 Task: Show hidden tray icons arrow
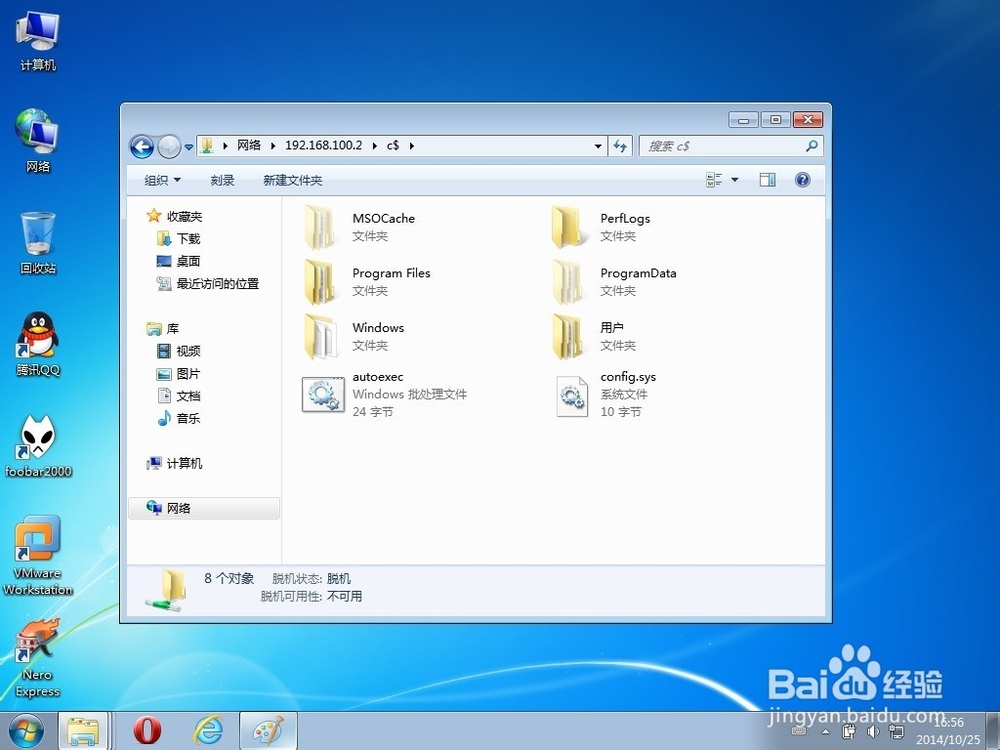[825, 732]
